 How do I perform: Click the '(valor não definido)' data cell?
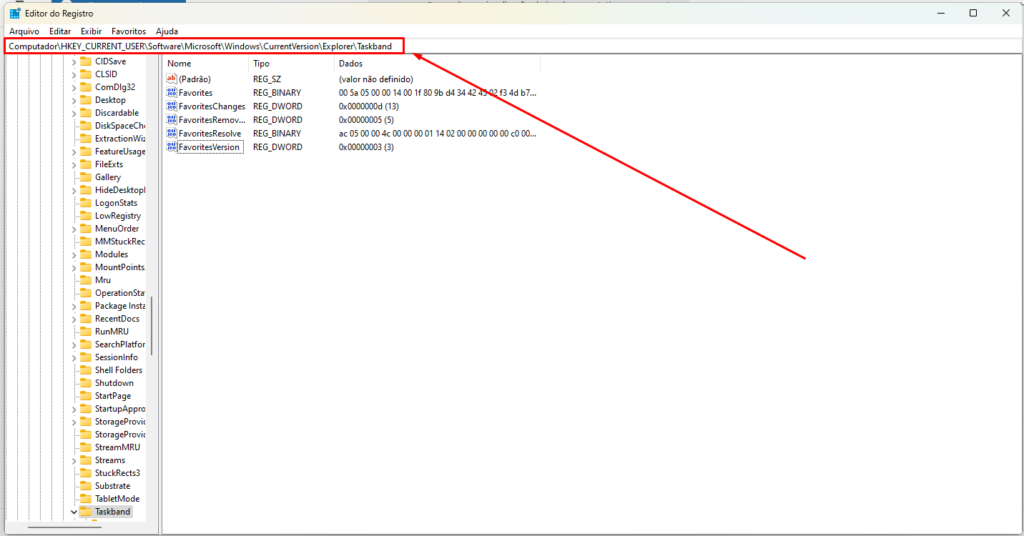point(376,79)
